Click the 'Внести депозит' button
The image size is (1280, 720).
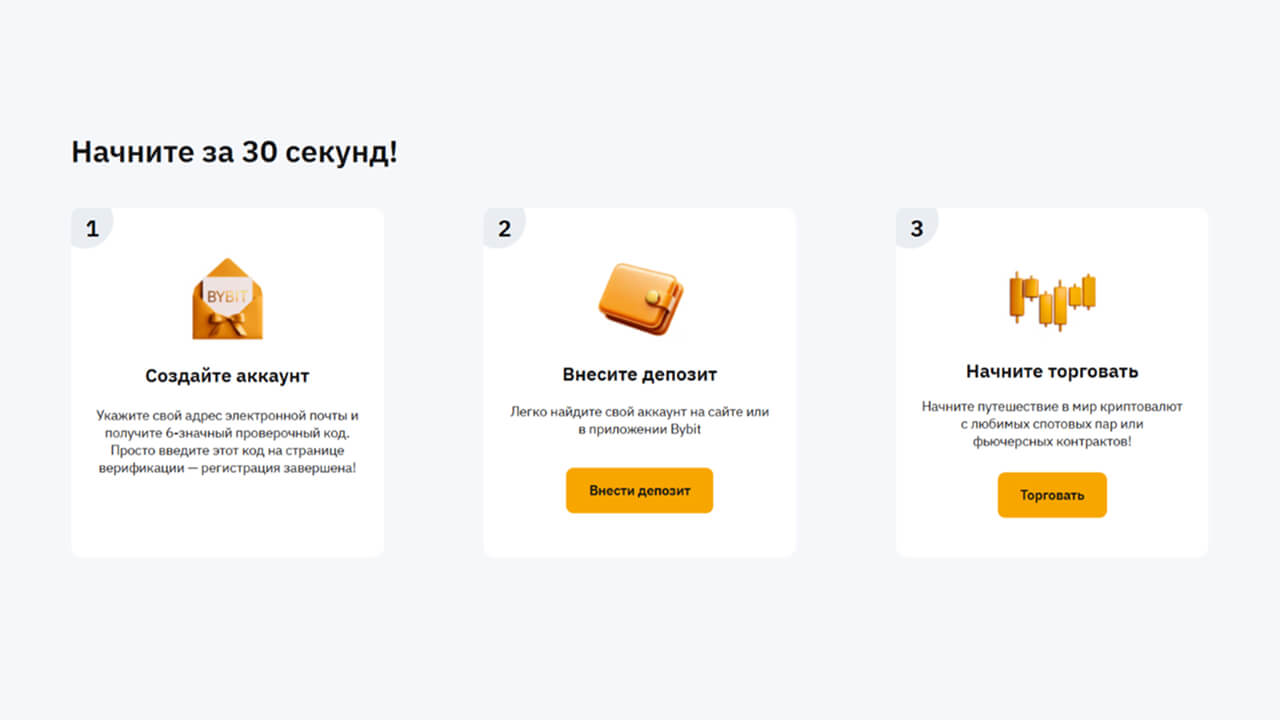(x=640, y=491)
